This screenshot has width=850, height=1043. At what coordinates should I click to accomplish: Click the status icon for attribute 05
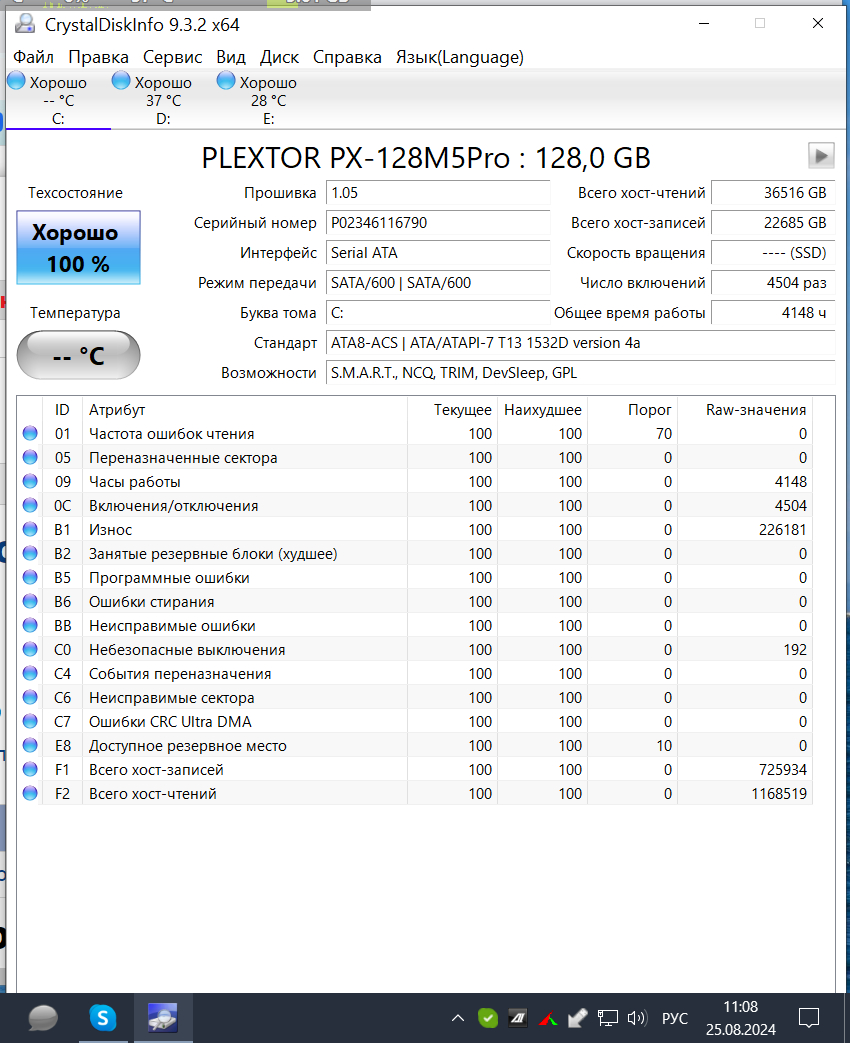pos(30,457)
